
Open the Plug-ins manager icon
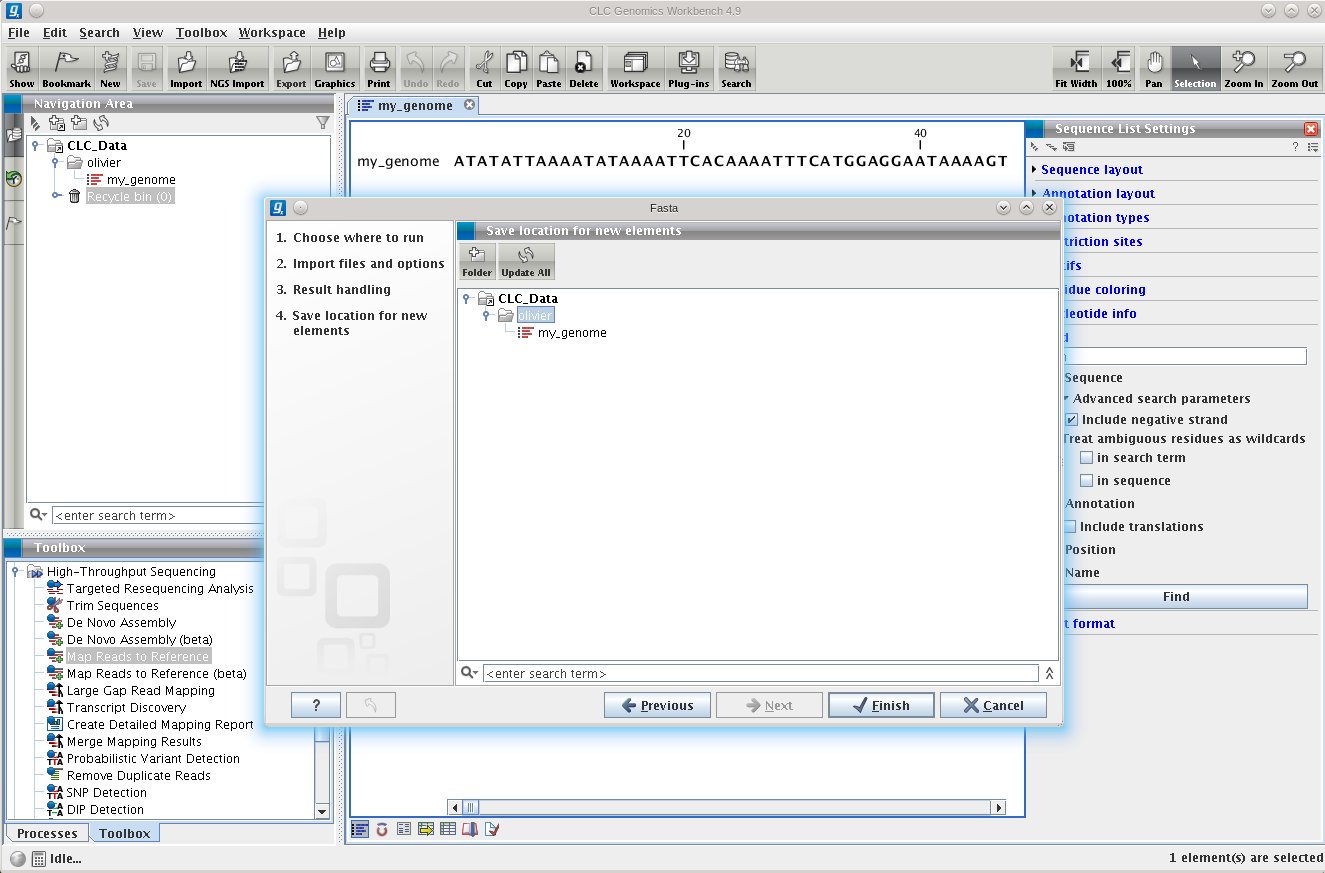689,69
